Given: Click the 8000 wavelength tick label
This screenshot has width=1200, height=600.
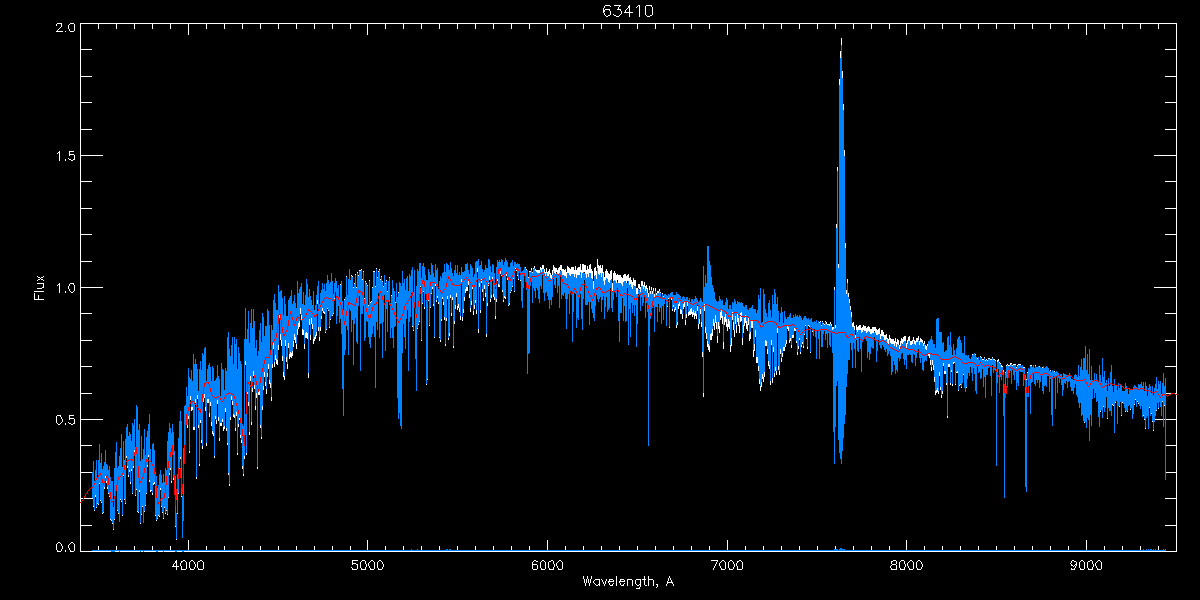Looking at the screenshot, I should 907,564.
